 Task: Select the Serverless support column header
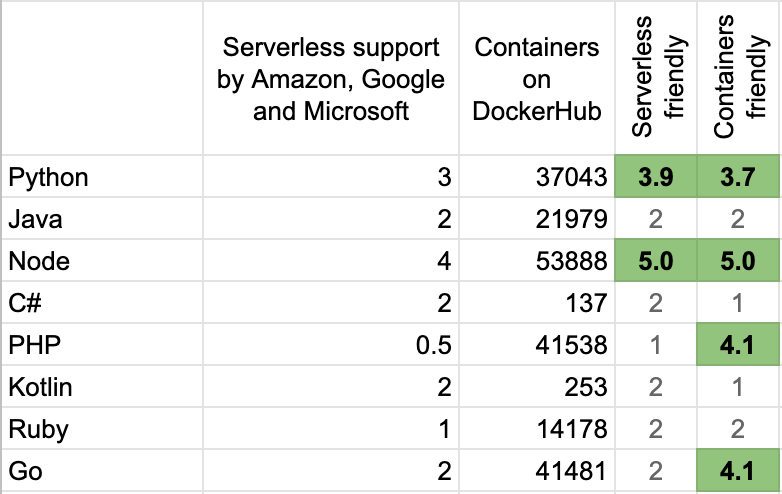tap(331, 78)
